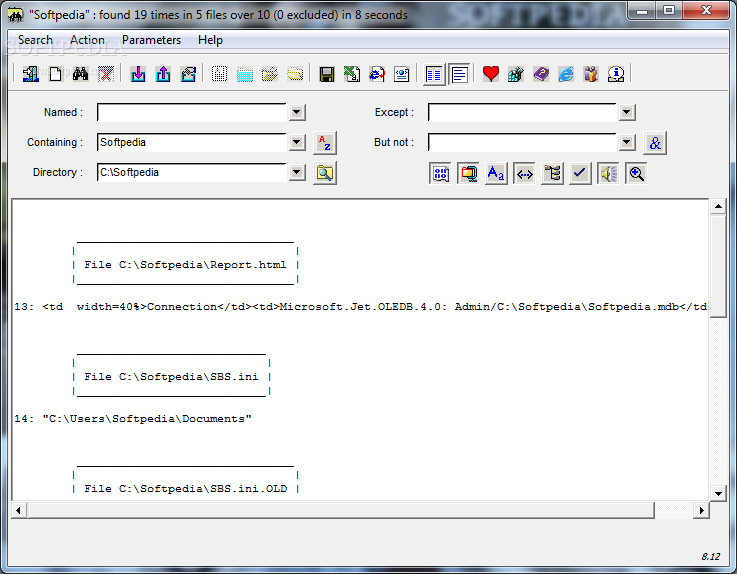Click the vertical scrollbar down arrow
The image size is (737, 574).
pyautogui.click(x=718, y=494)
